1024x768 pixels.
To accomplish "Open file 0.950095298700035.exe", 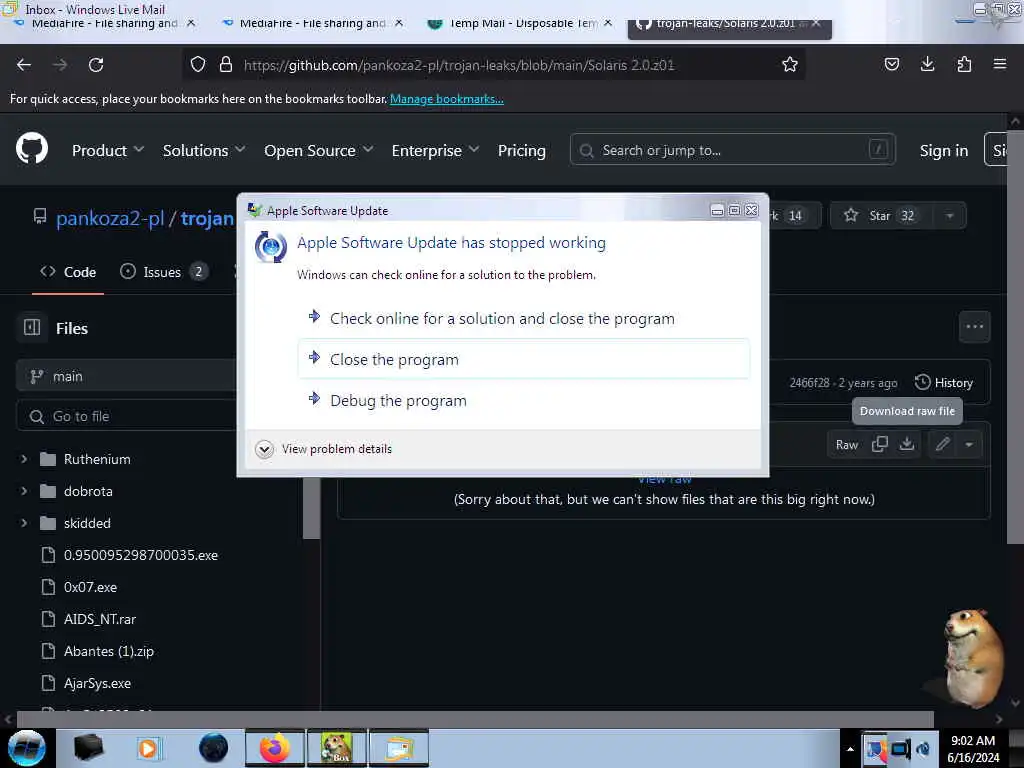I will pyautogui.click(x=141, y=555).
